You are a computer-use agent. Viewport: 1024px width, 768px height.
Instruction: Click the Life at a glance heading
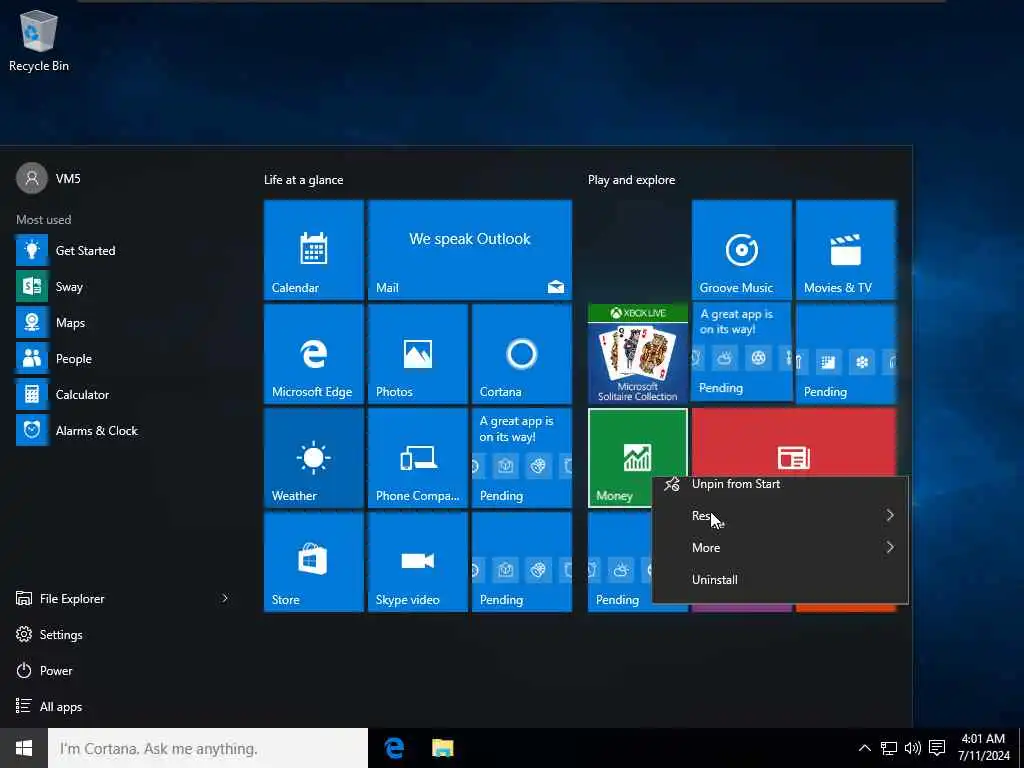pos(304,180)
